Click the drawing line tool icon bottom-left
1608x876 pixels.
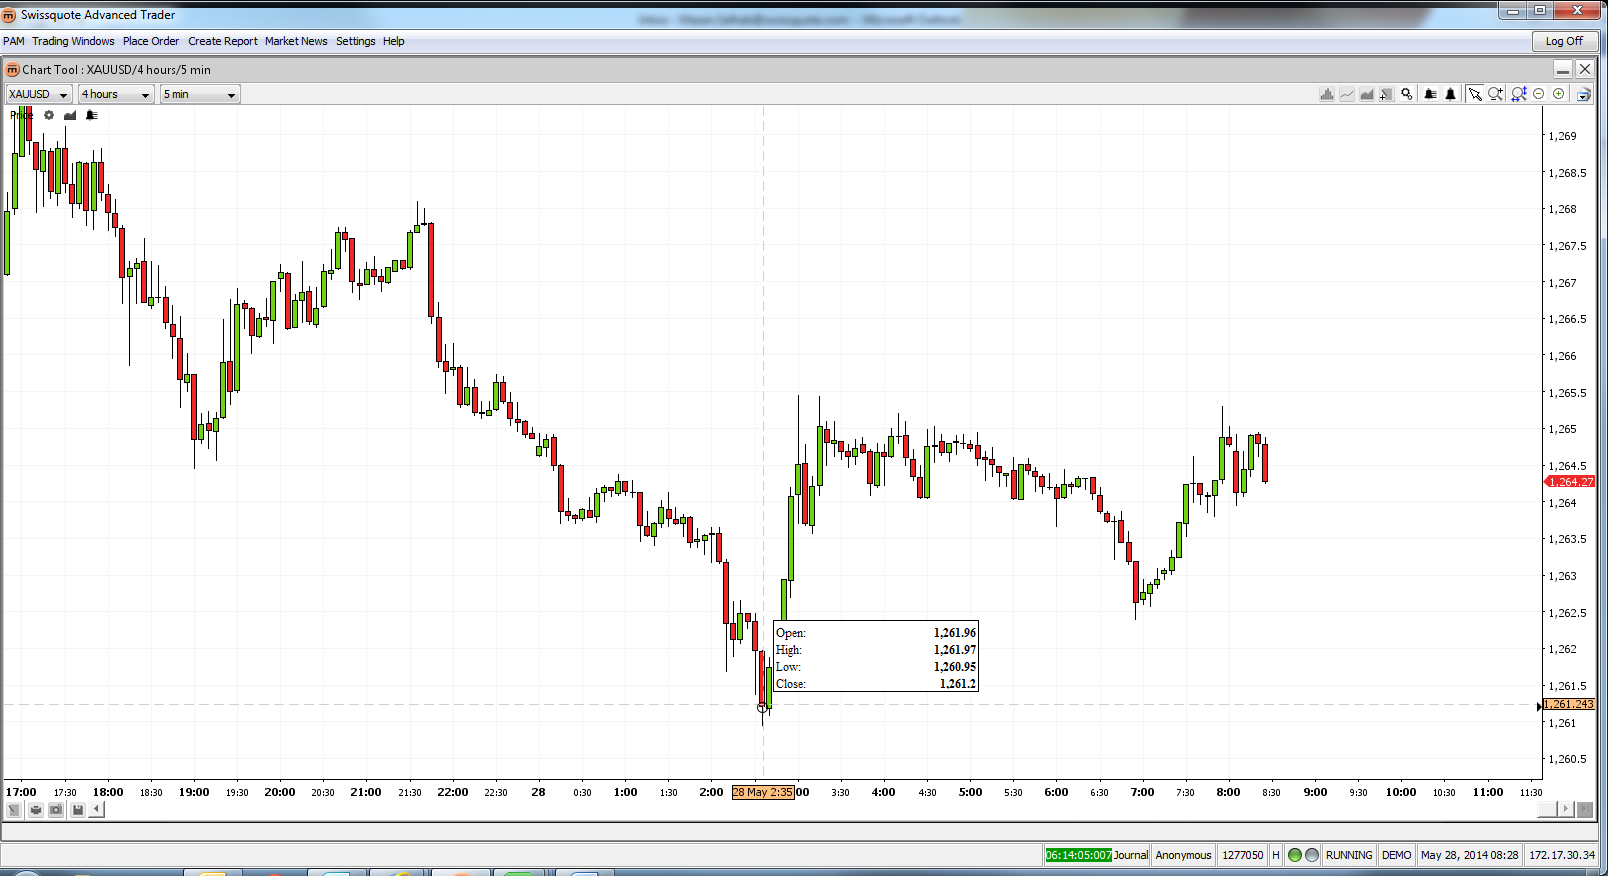click(x=14, y=810)
